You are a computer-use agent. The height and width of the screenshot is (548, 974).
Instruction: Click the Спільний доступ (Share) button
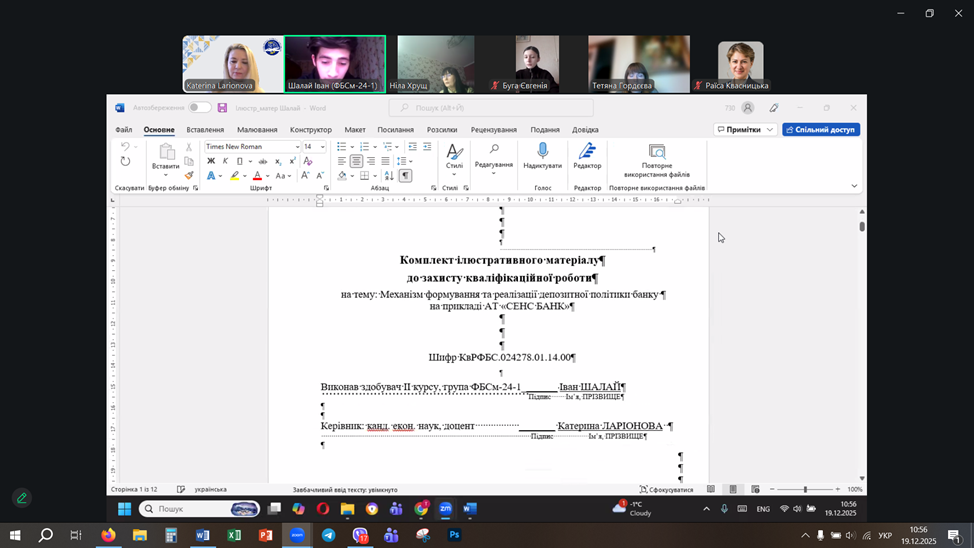pos(821,130)
